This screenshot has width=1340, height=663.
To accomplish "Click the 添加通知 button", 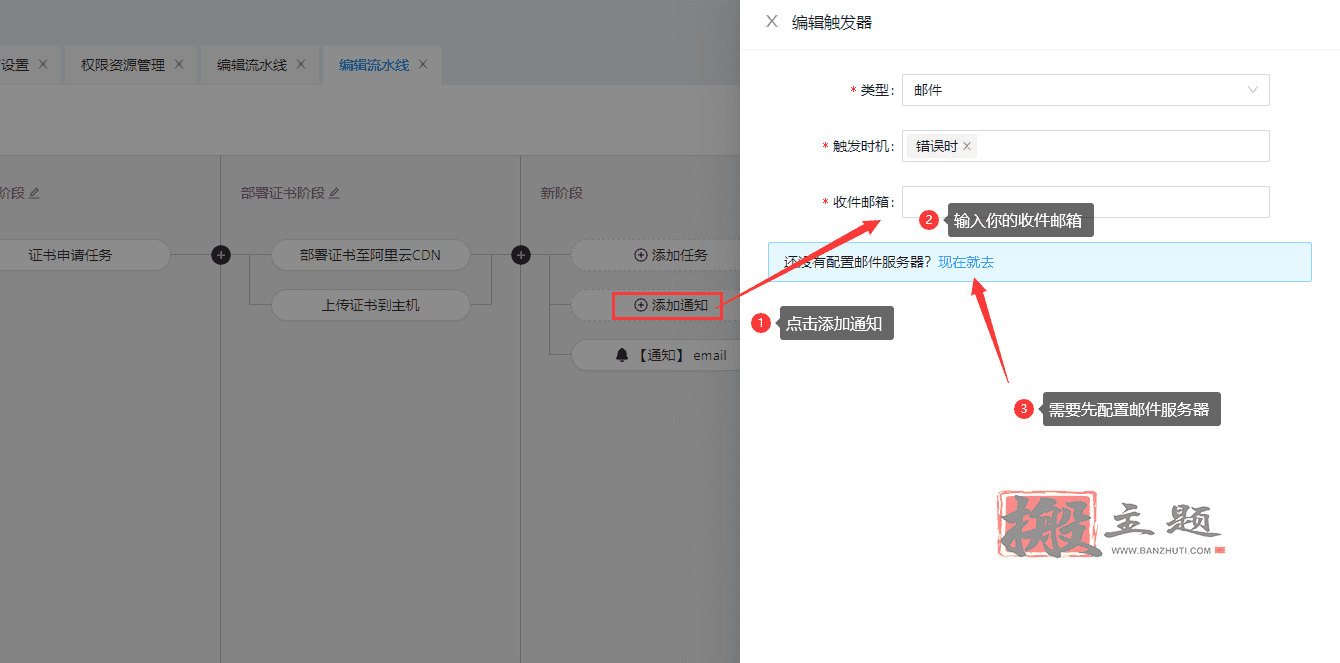I will 670,305.
